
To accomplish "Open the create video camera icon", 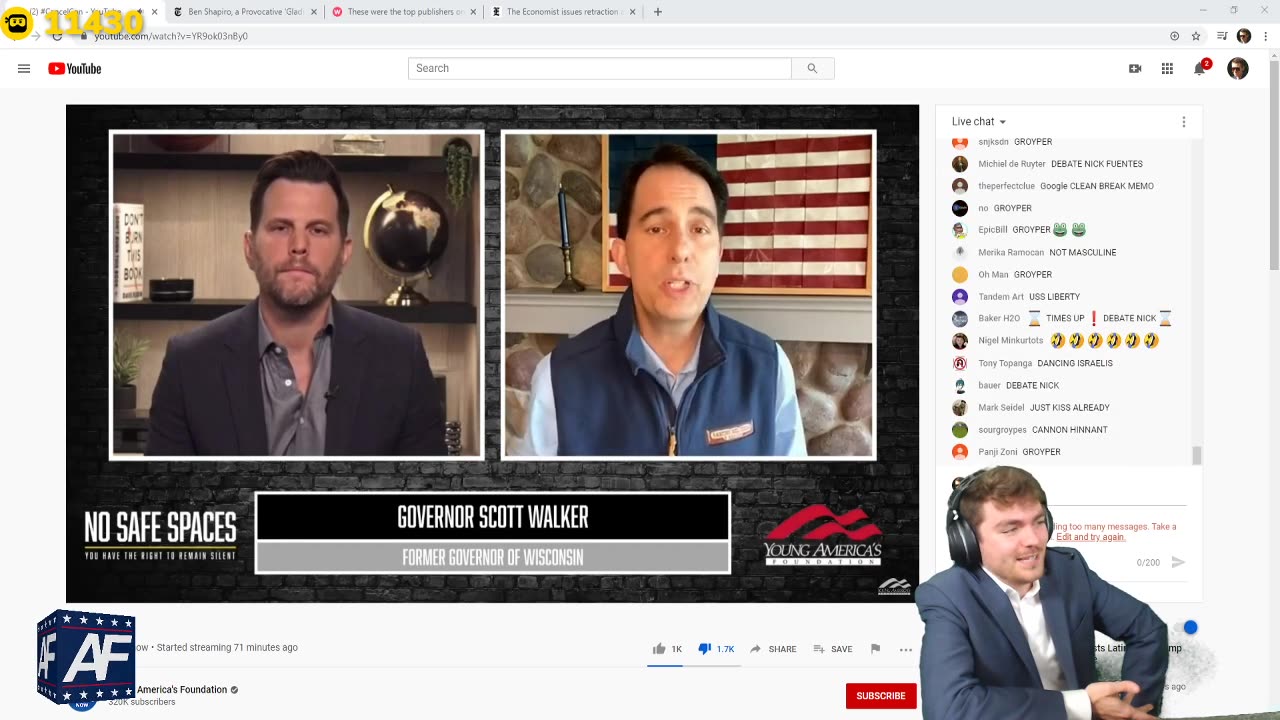I will point(1135,68).
